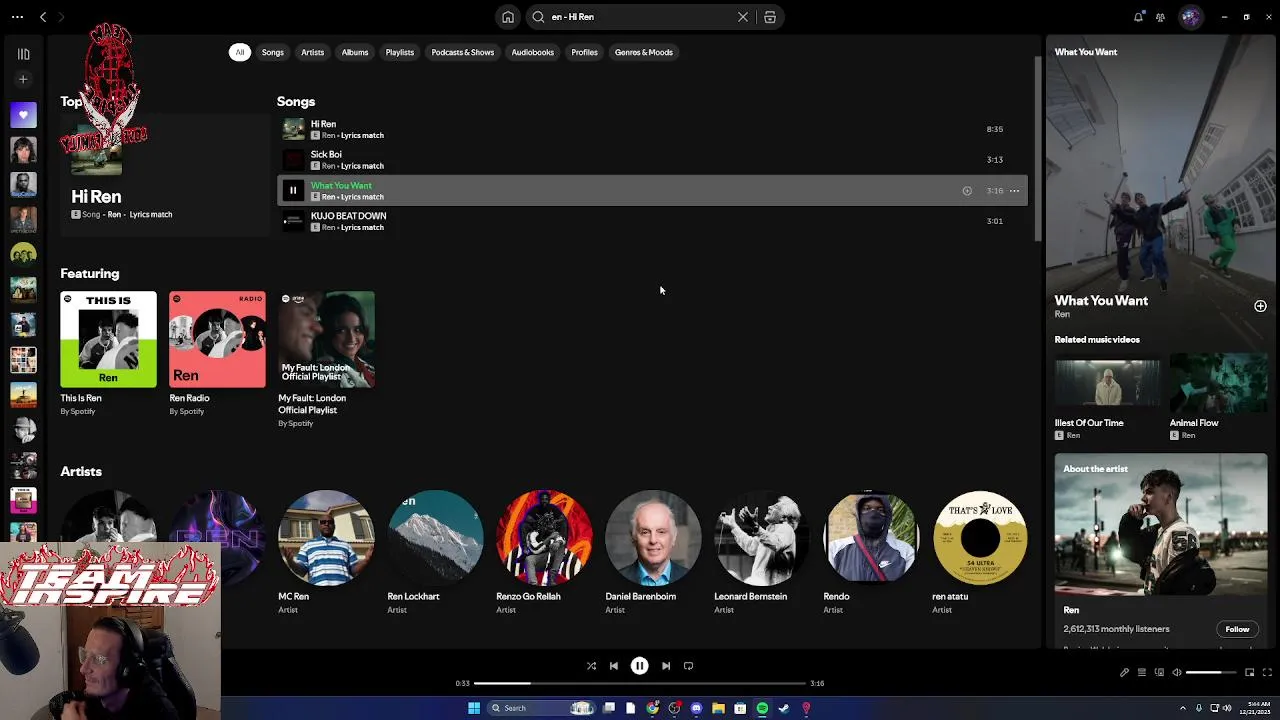The image size is (1280, 720).
Task: Filter results by Playlists
Action: 400,52
